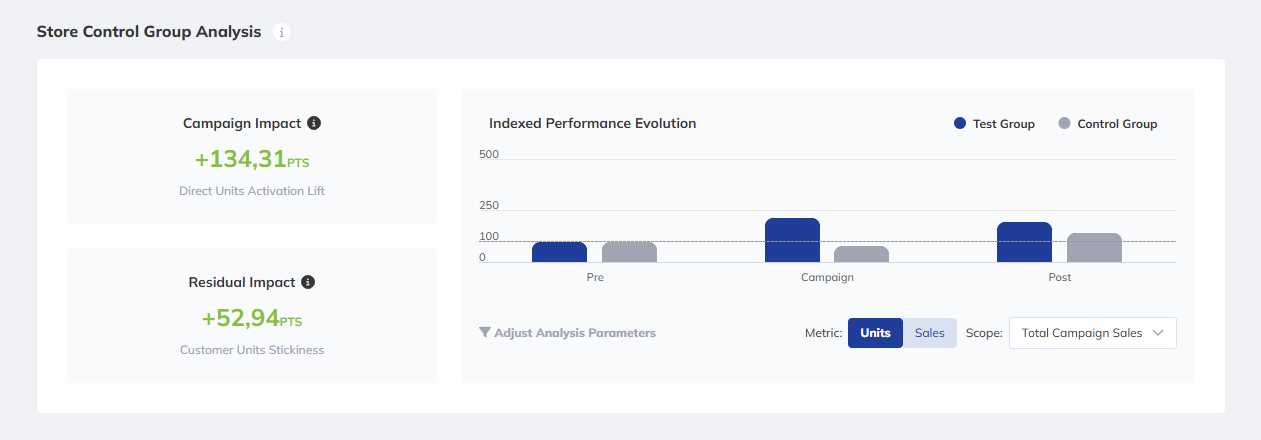Select the Post period gray control bar
Image resolution: width=1261 pixels, height=440 pixels.
[x=1094, y=248]
